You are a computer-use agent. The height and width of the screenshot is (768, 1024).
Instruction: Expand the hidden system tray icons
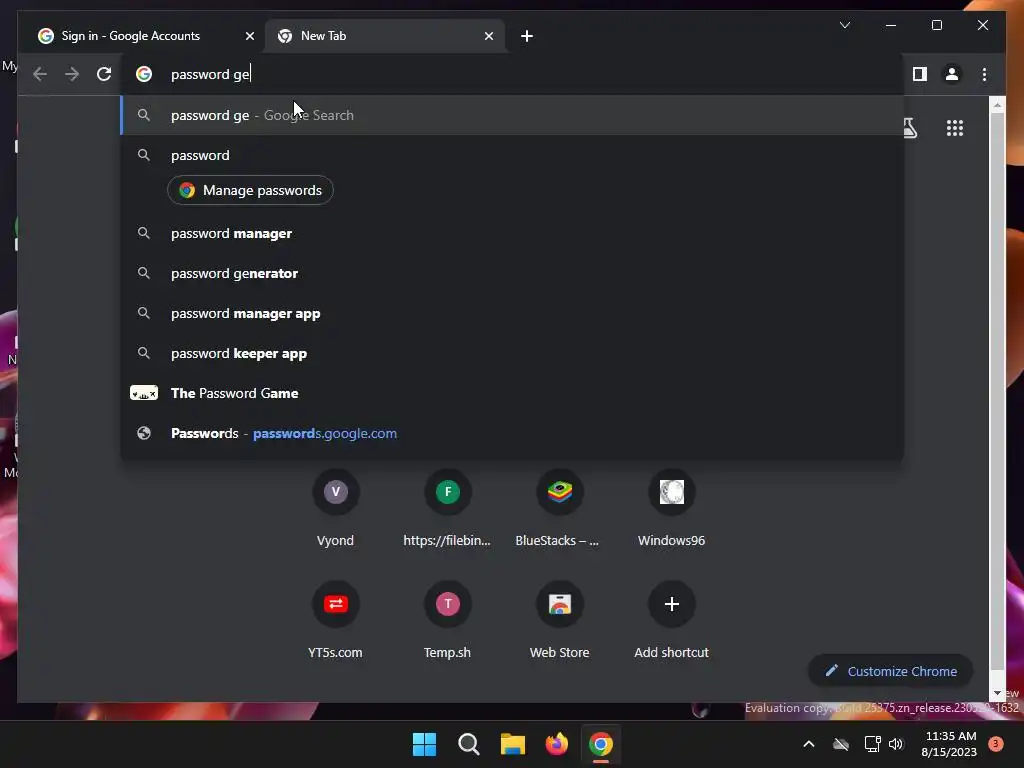coord(808,744)
